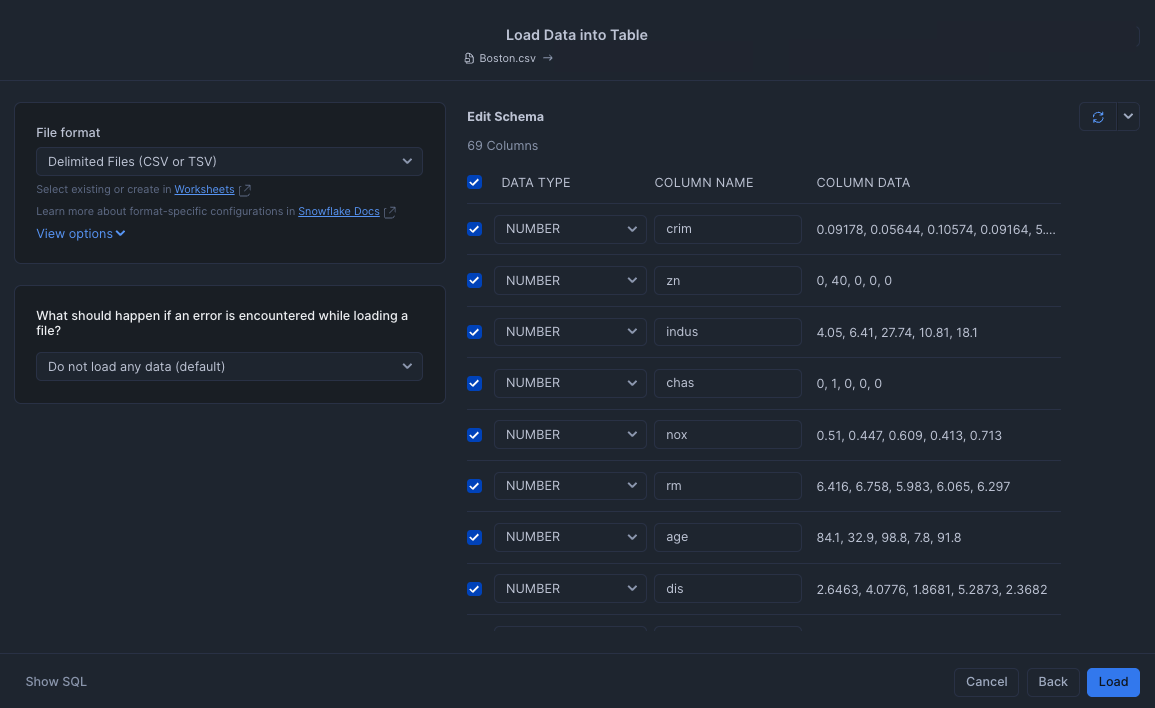Click the refresh schema icon
Screen dimensions: 1155x708
click(1097, 116)
